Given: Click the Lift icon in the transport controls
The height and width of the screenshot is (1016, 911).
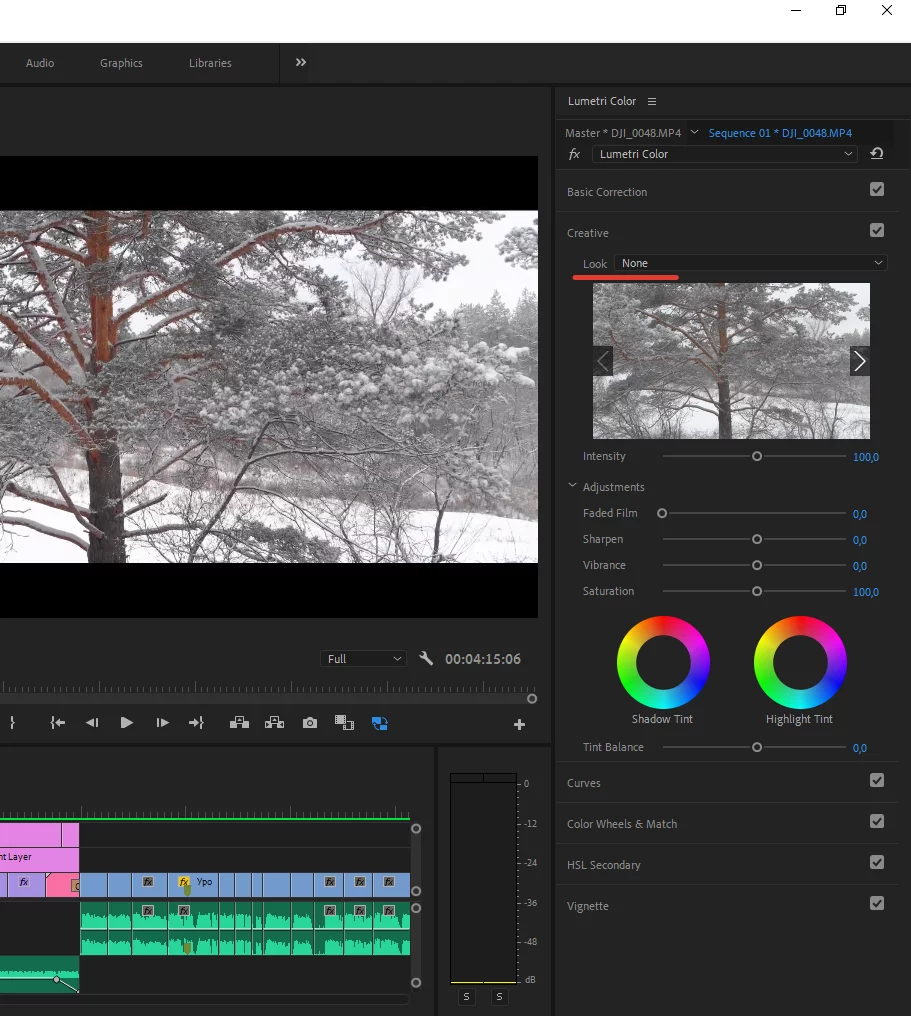Looking at the screenshot, I should coord(239,722).
